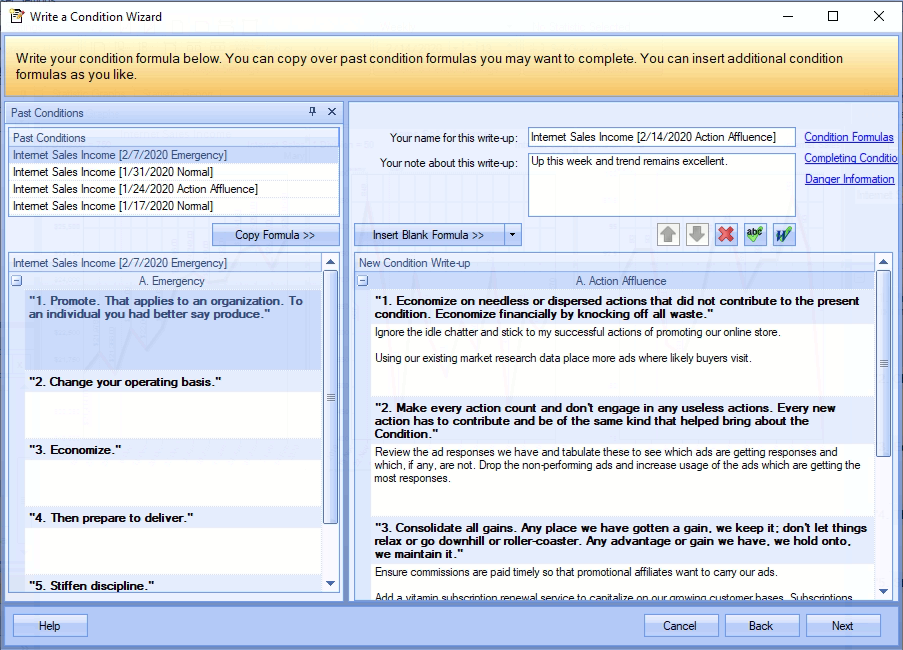Screen dimensions: 903x650
Task: Run spell check with the abc icon
Action: pyautogui.click(x=755, y=234)
